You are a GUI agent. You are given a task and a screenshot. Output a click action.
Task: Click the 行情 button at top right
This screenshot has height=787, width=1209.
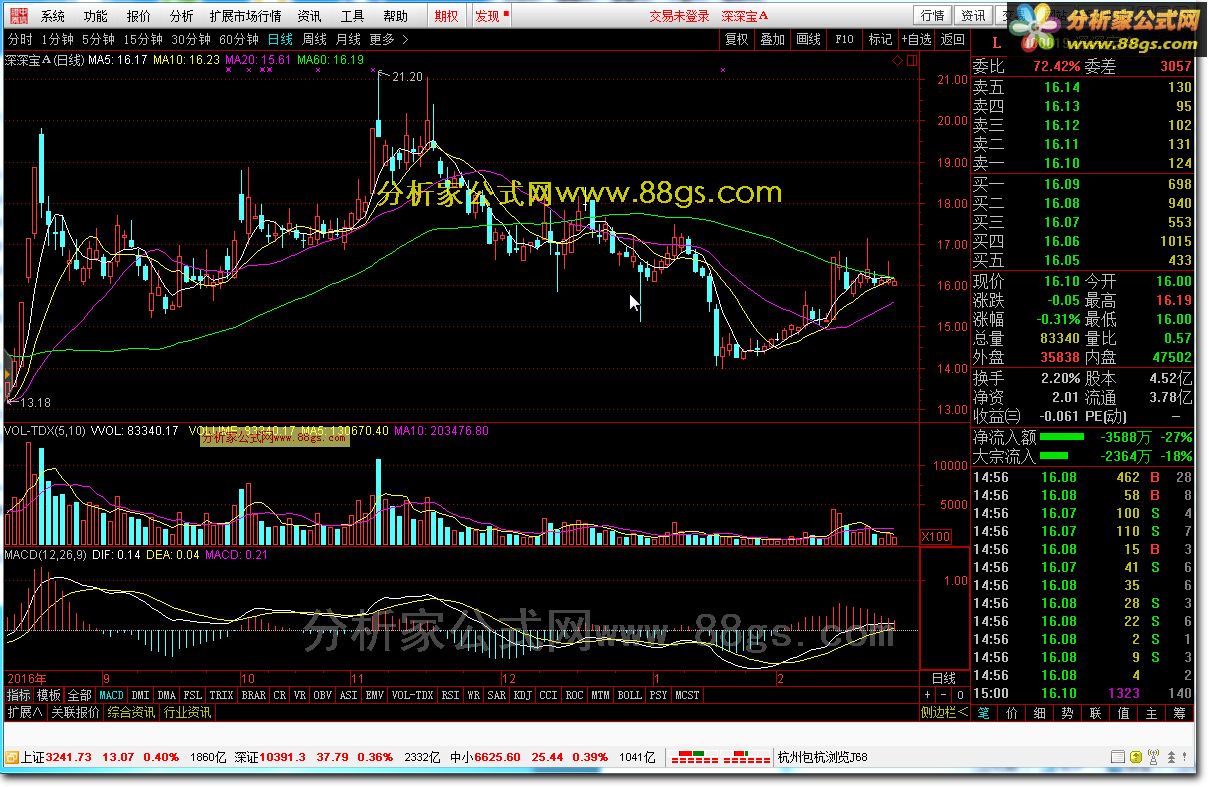click(932, 15)
